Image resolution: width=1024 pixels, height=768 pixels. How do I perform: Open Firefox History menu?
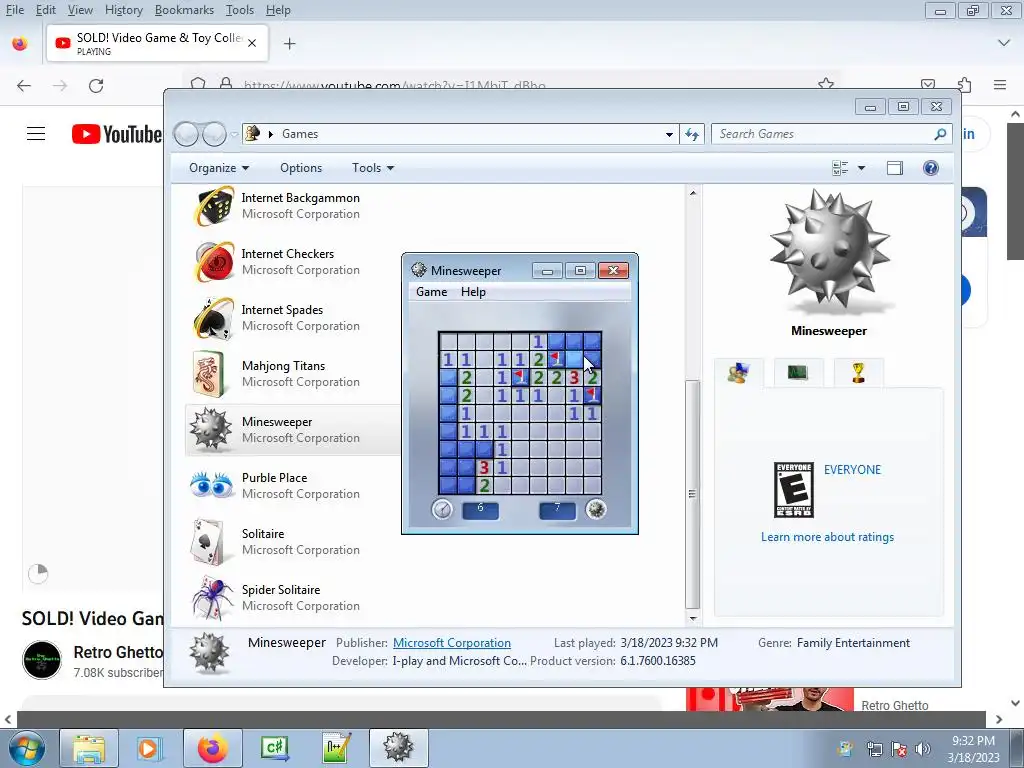coord(123,10)
